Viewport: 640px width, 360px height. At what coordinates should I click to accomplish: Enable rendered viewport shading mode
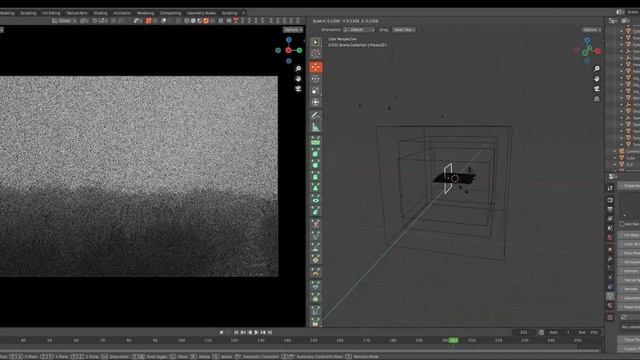click(x=206, y=20)
